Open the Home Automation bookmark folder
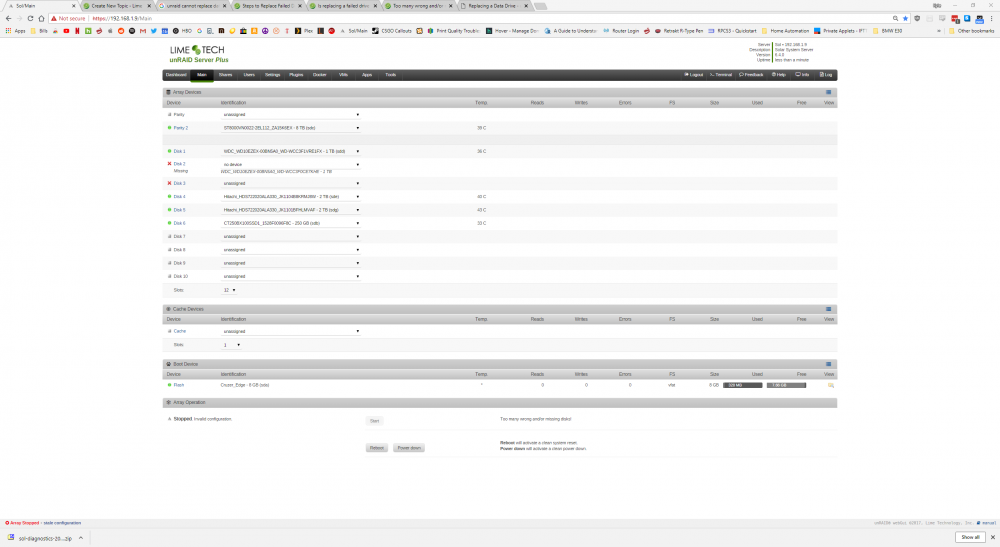Screen dimensions: 1000x547 (785, 31)
